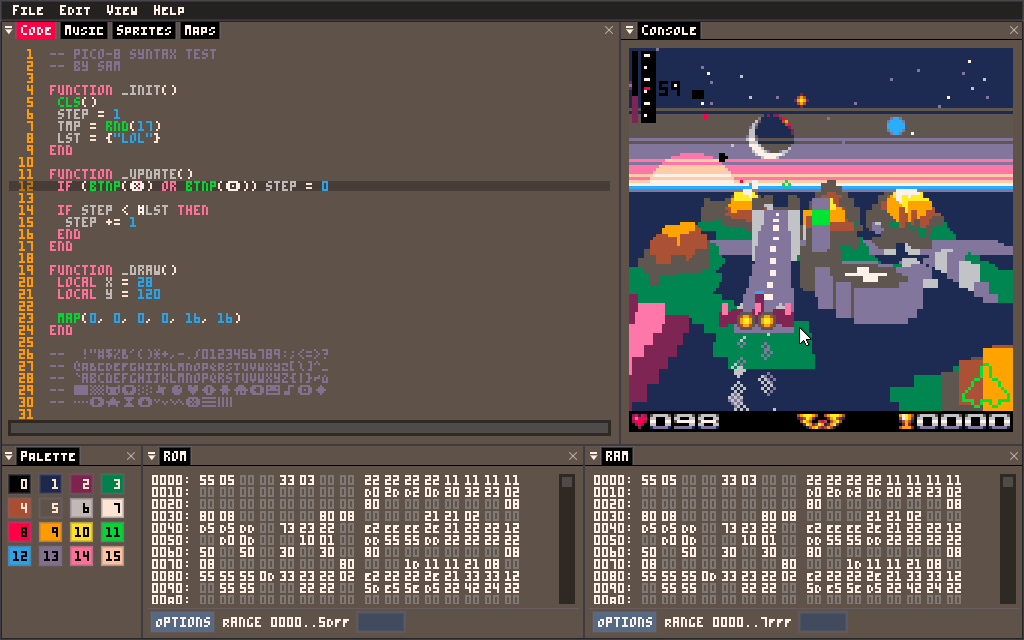The width and height of the screenshot is (1024, 640).
Task: Click the "FUNCTION _DRAW()" code line
Action: pyautogui.click(x=113, y=270)
